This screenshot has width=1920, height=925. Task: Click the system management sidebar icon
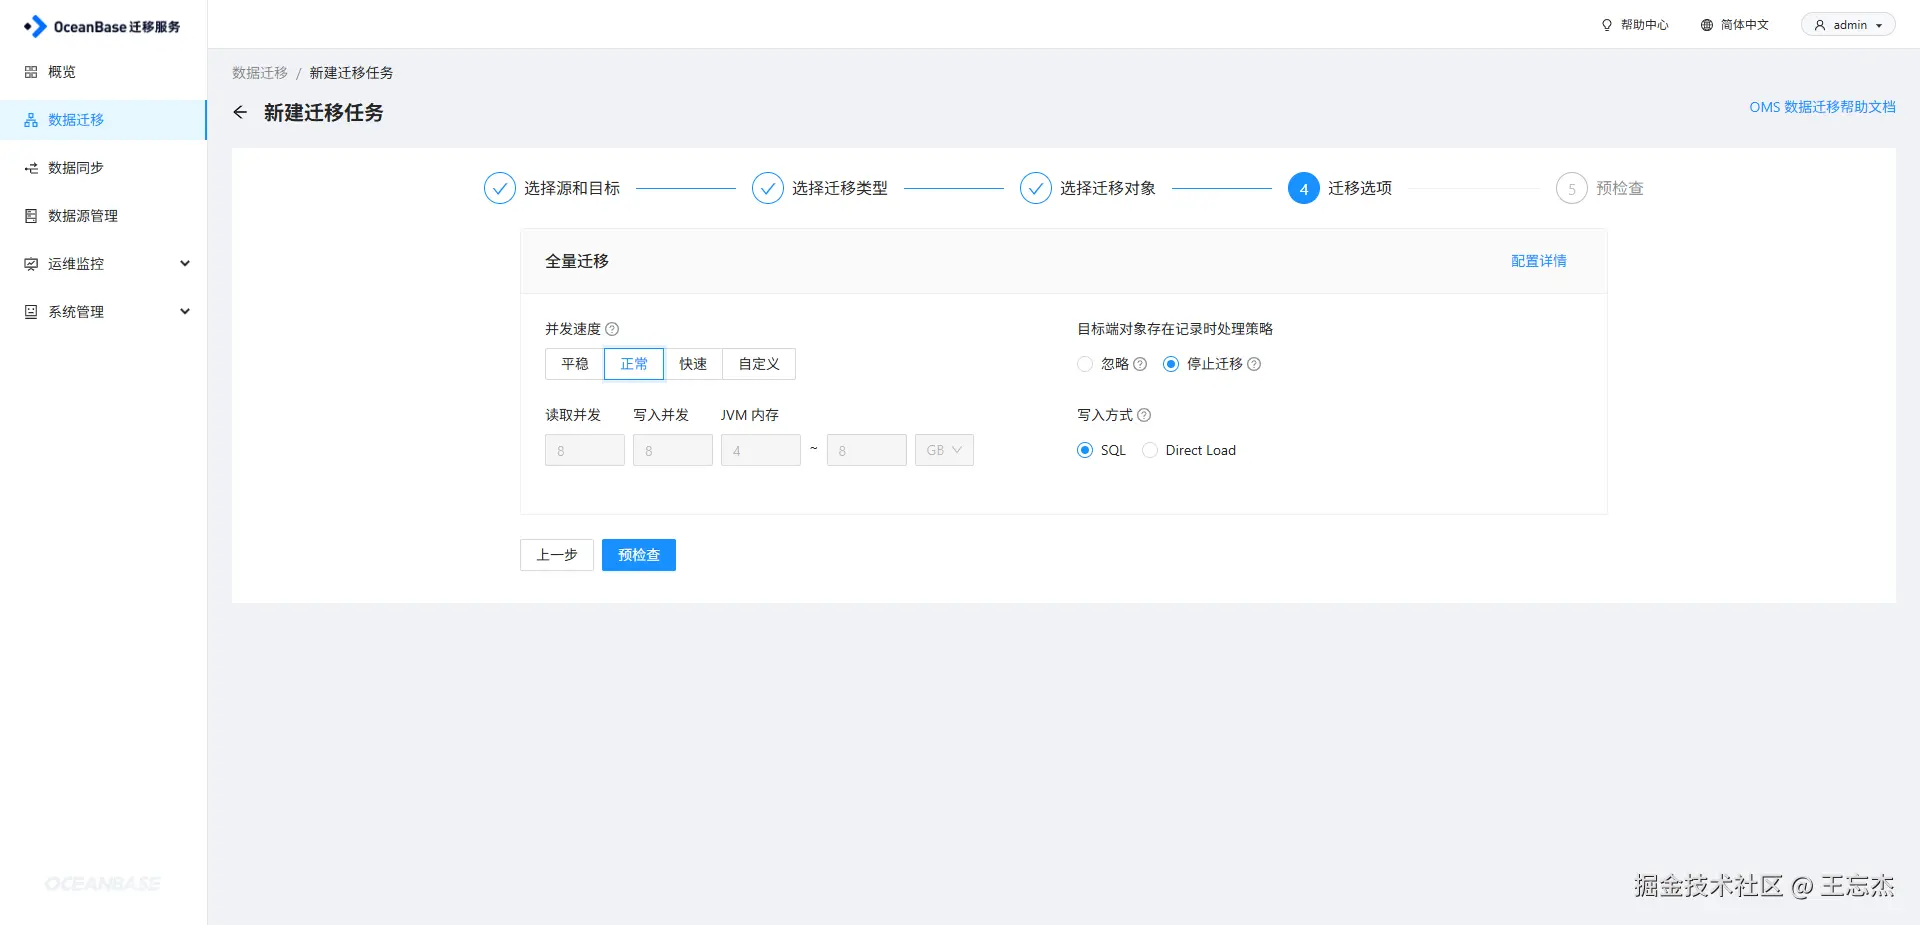[31, 312]
